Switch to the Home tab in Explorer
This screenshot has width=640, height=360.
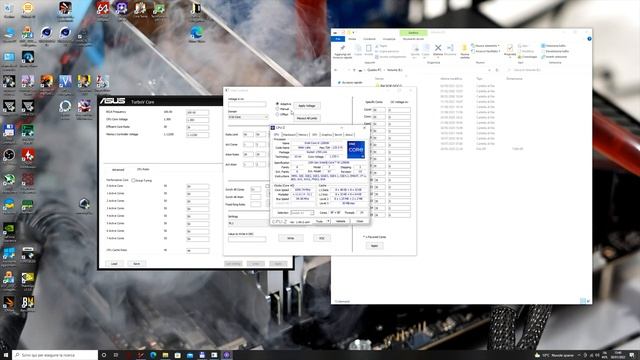tap(352, 39)
